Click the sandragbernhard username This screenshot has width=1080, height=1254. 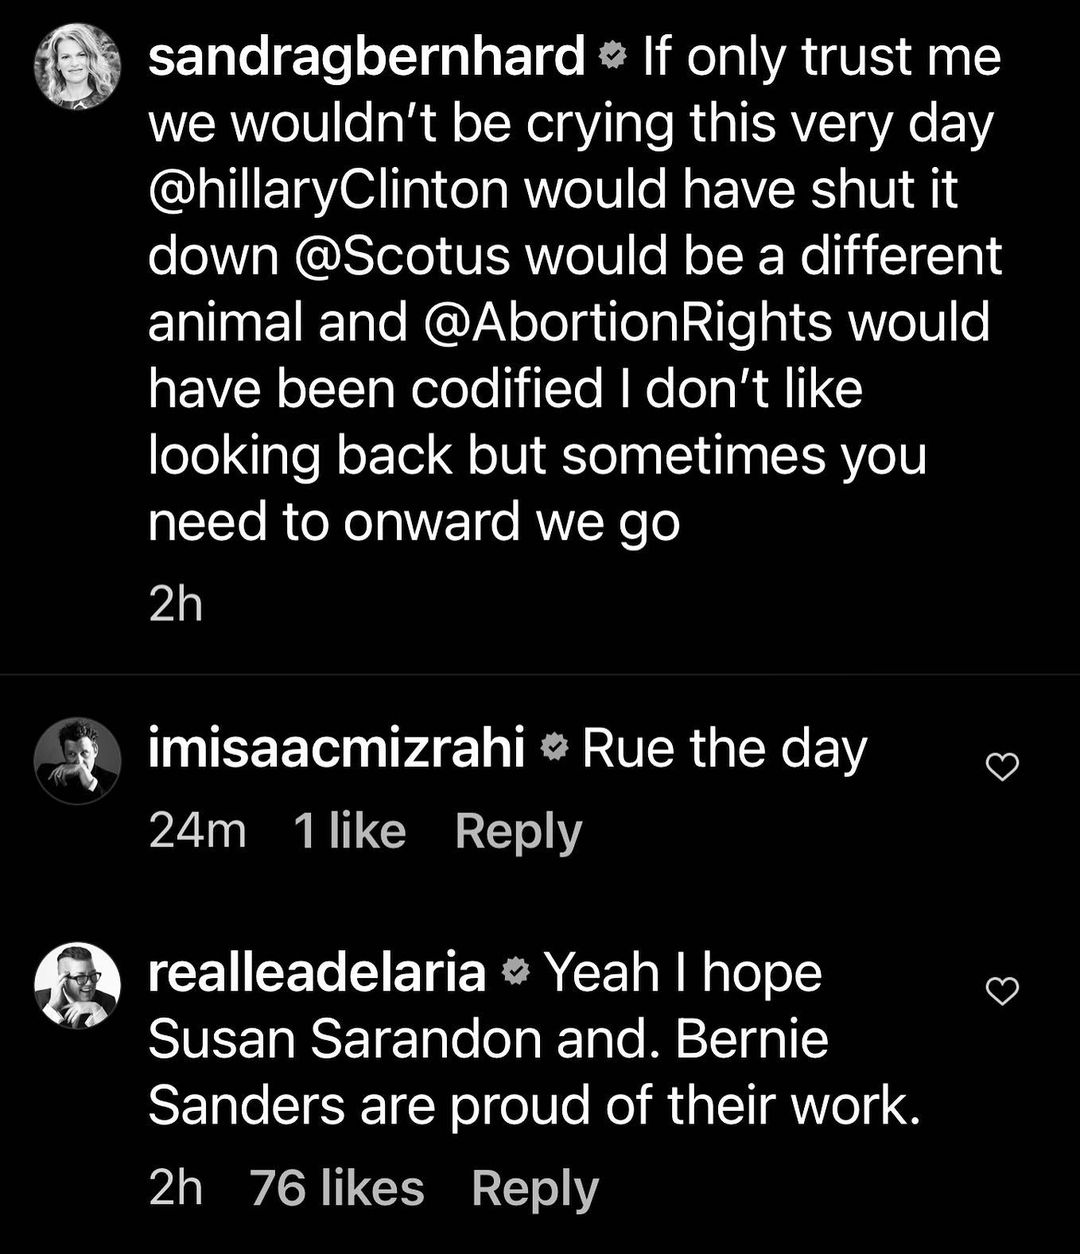pyautogui.click(x=366, y=58)
